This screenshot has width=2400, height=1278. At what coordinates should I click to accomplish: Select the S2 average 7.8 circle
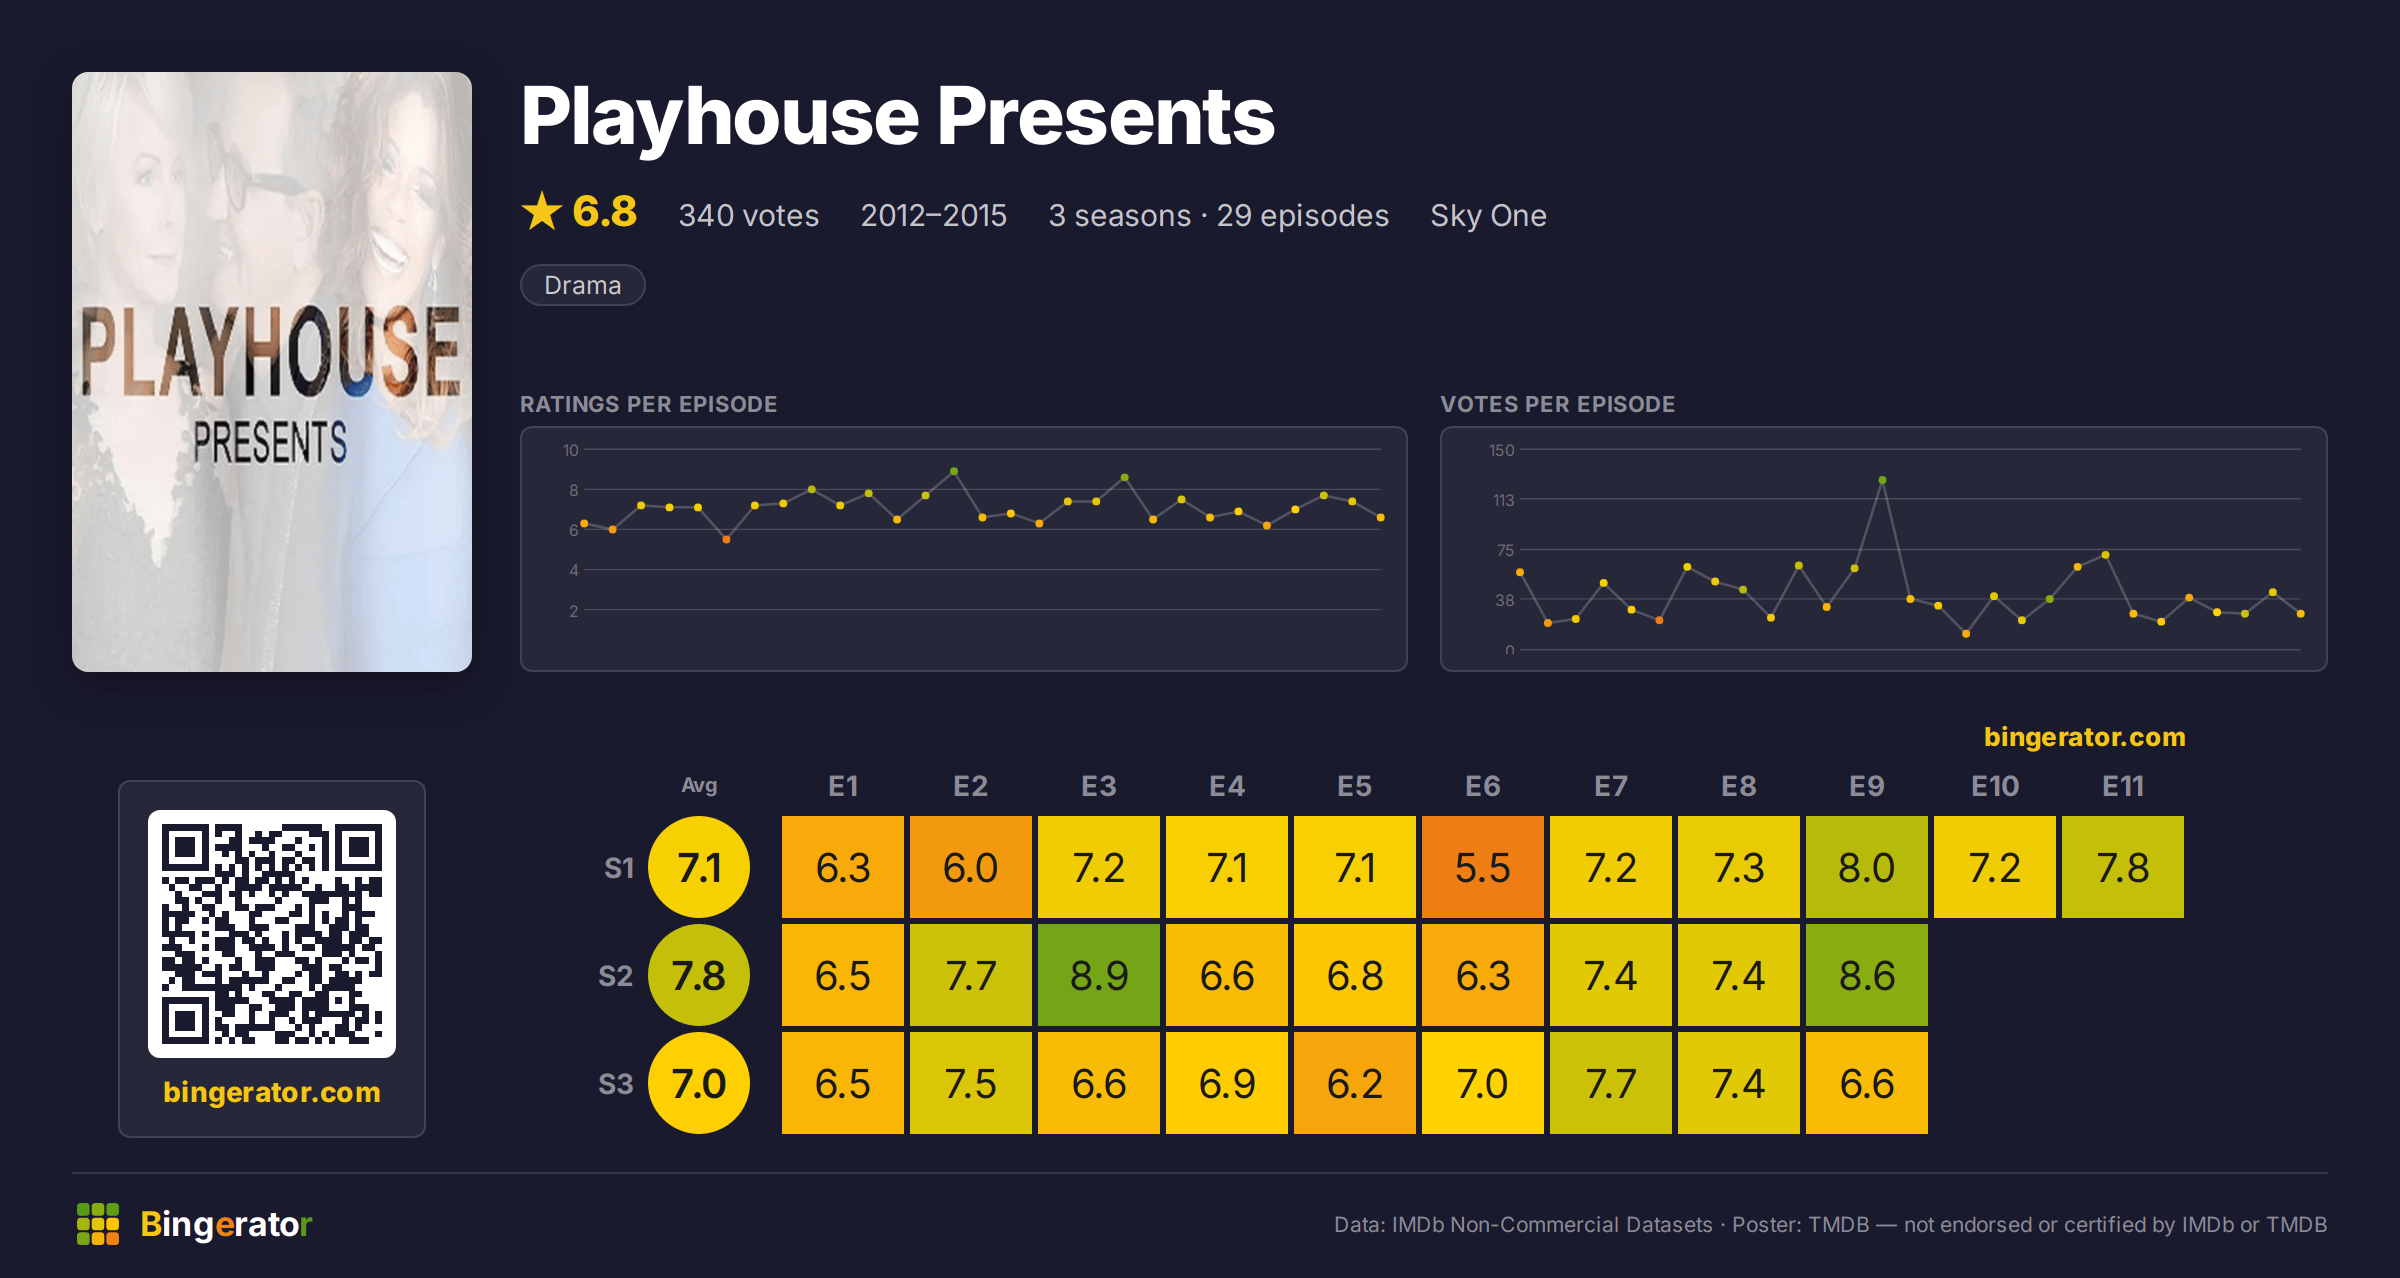click(699, 975)
